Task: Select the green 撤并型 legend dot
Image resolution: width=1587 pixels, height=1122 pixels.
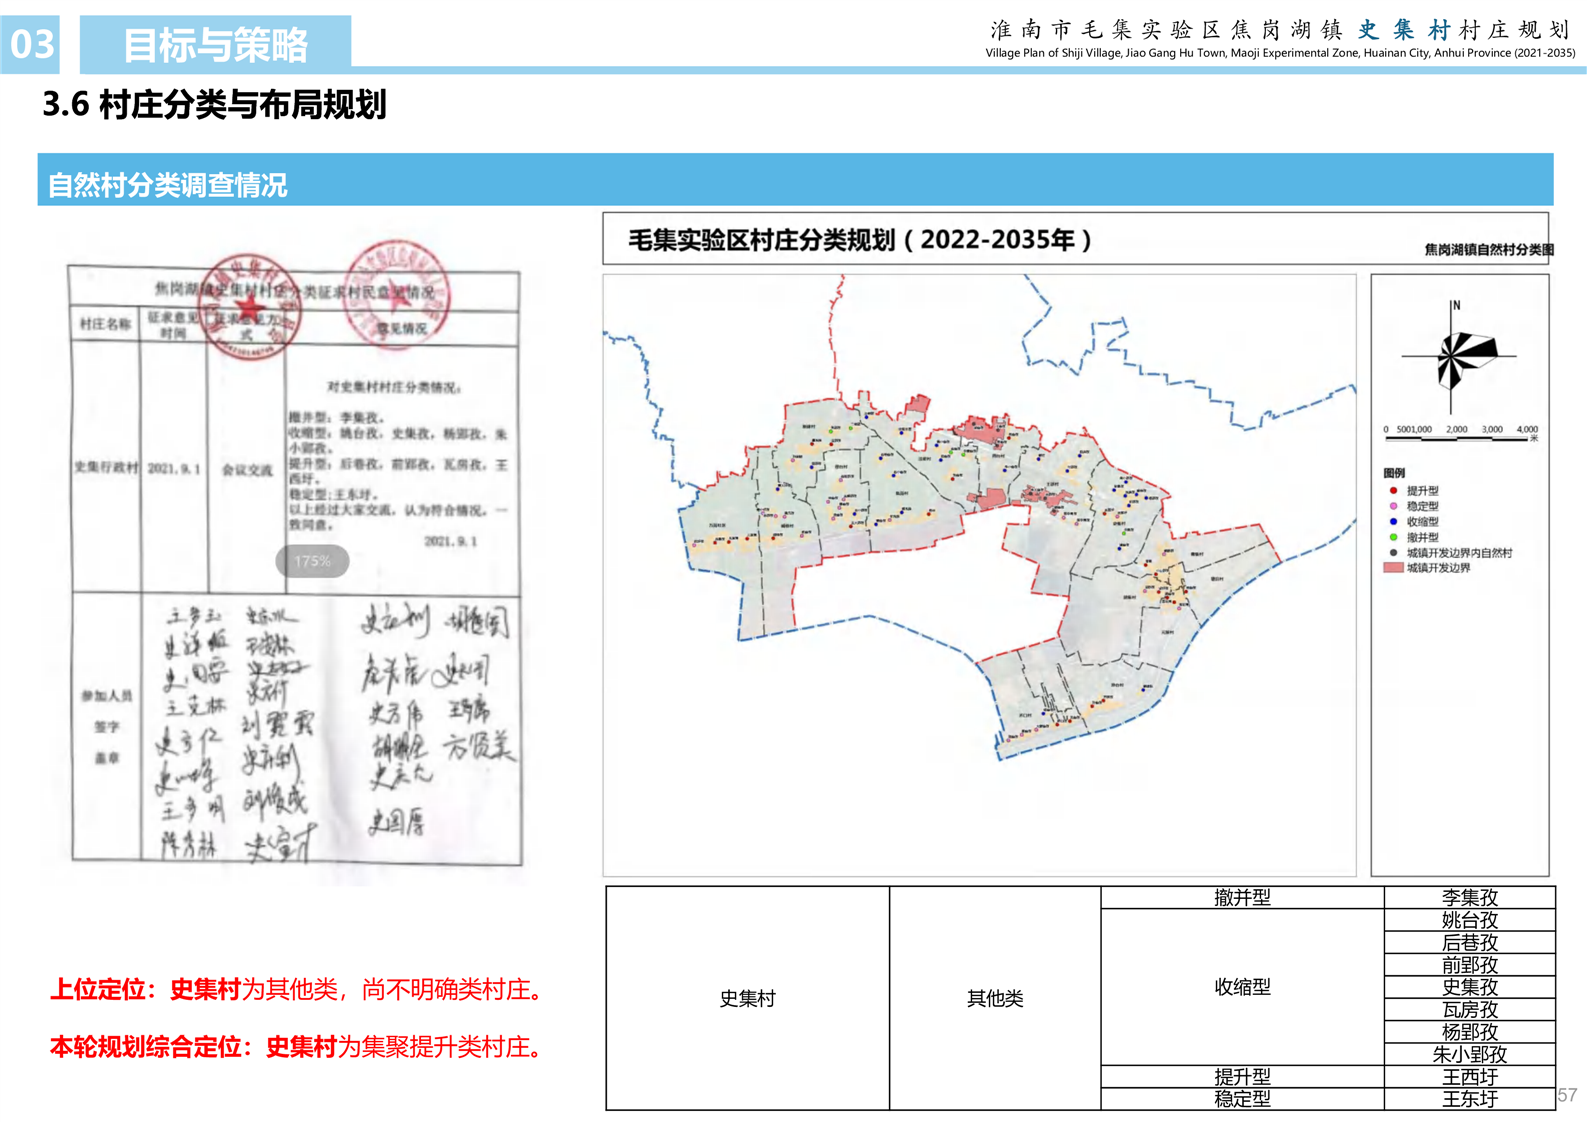Action: click(1393, 537)
